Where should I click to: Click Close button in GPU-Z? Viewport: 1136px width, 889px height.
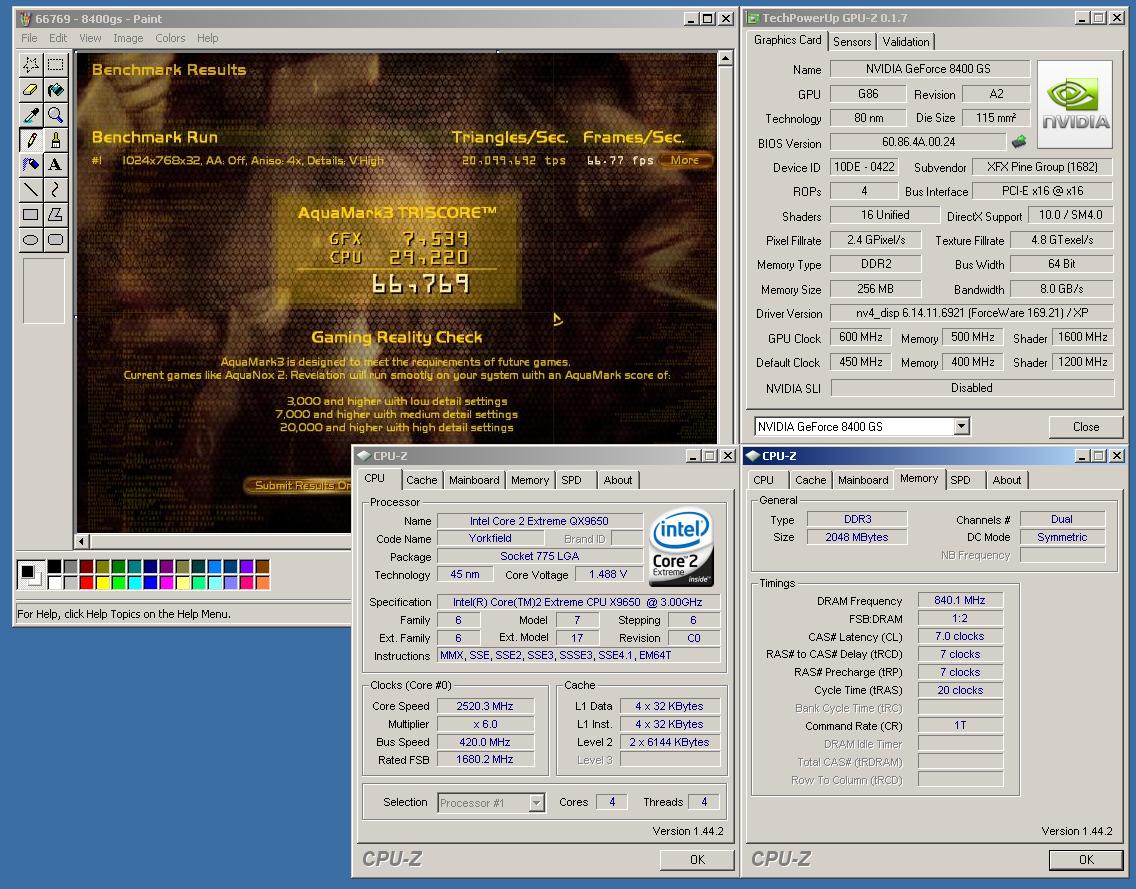(x=1085, y=427)
